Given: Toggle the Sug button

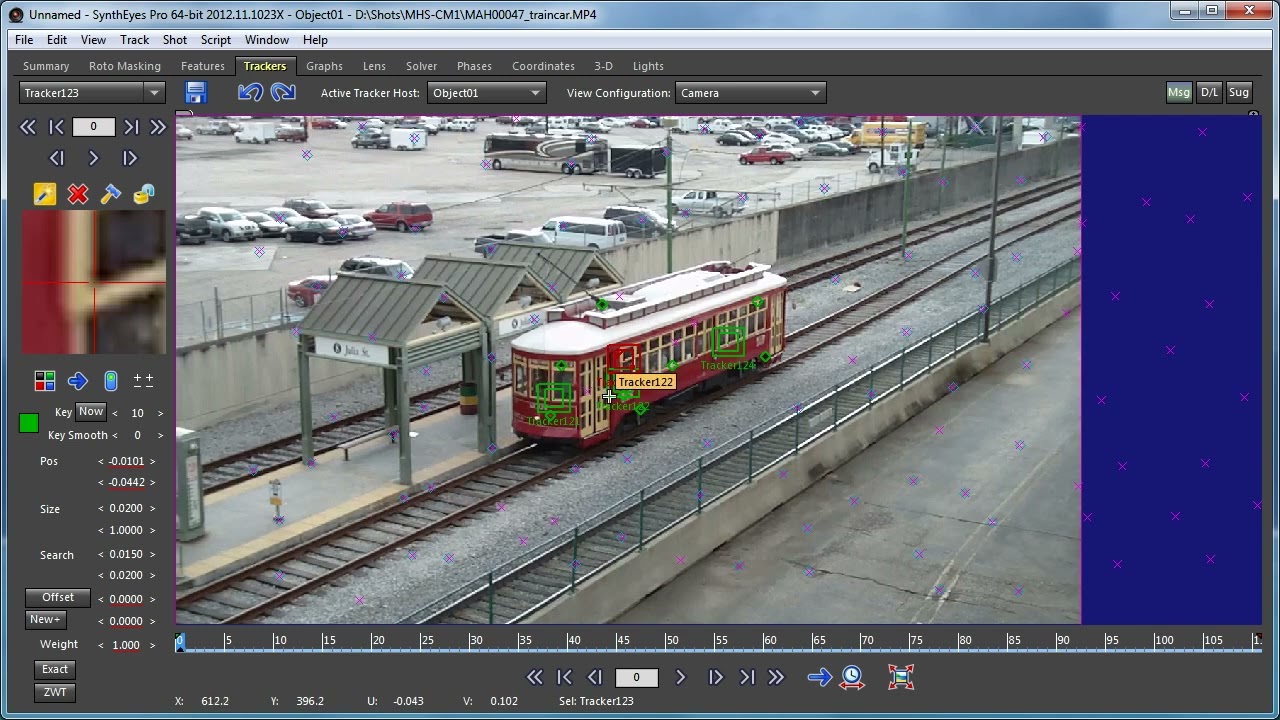Looking at the screenshot, I should [x=1239, y=92].
